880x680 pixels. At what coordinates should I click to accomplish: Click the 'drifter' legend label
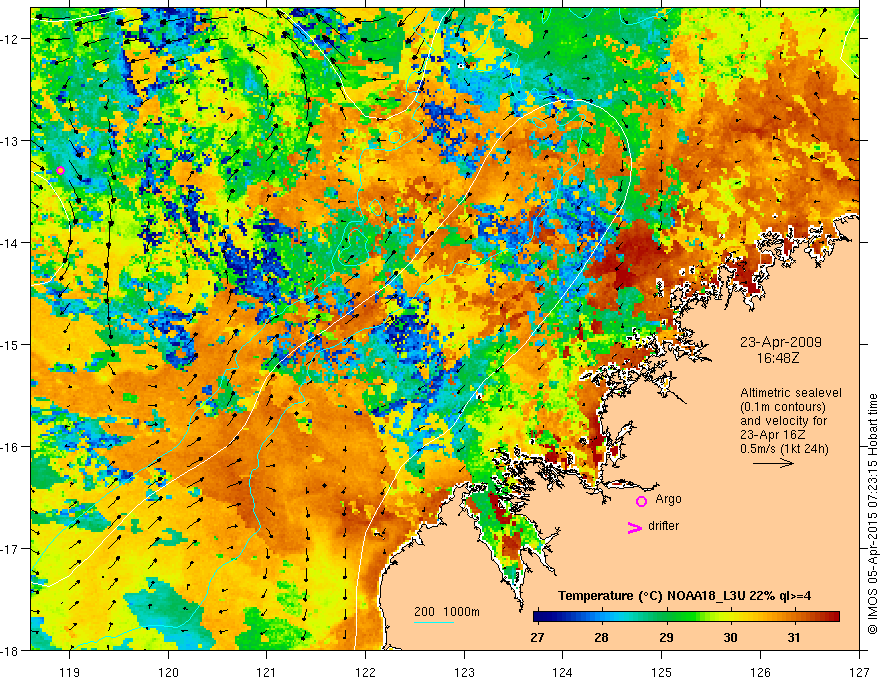[x=663, y=526]
